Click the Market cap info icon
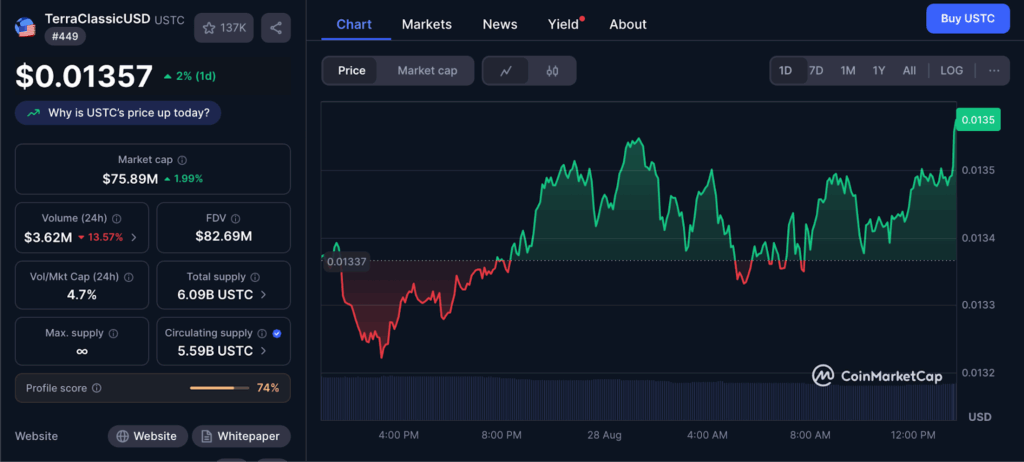 182,160
